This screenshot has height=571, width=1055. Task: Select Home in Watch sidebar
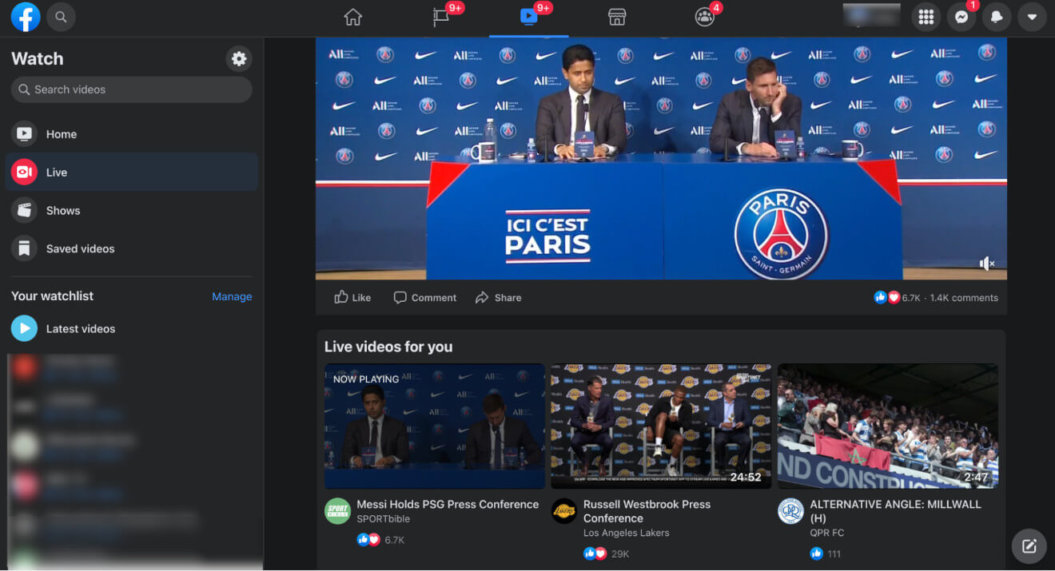click(131, 134)
